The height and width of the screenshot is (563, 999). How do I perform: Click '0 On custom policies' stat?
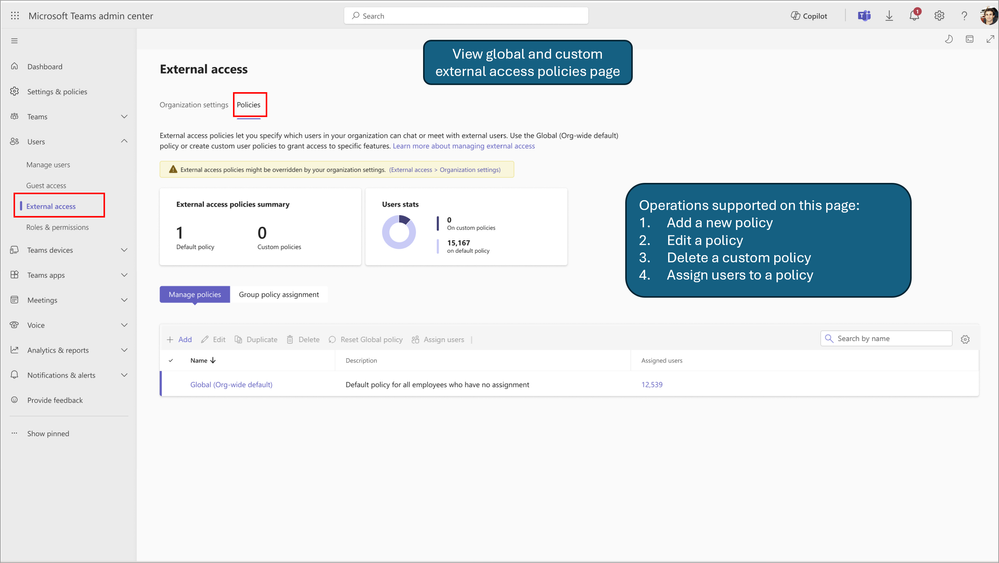471,224
